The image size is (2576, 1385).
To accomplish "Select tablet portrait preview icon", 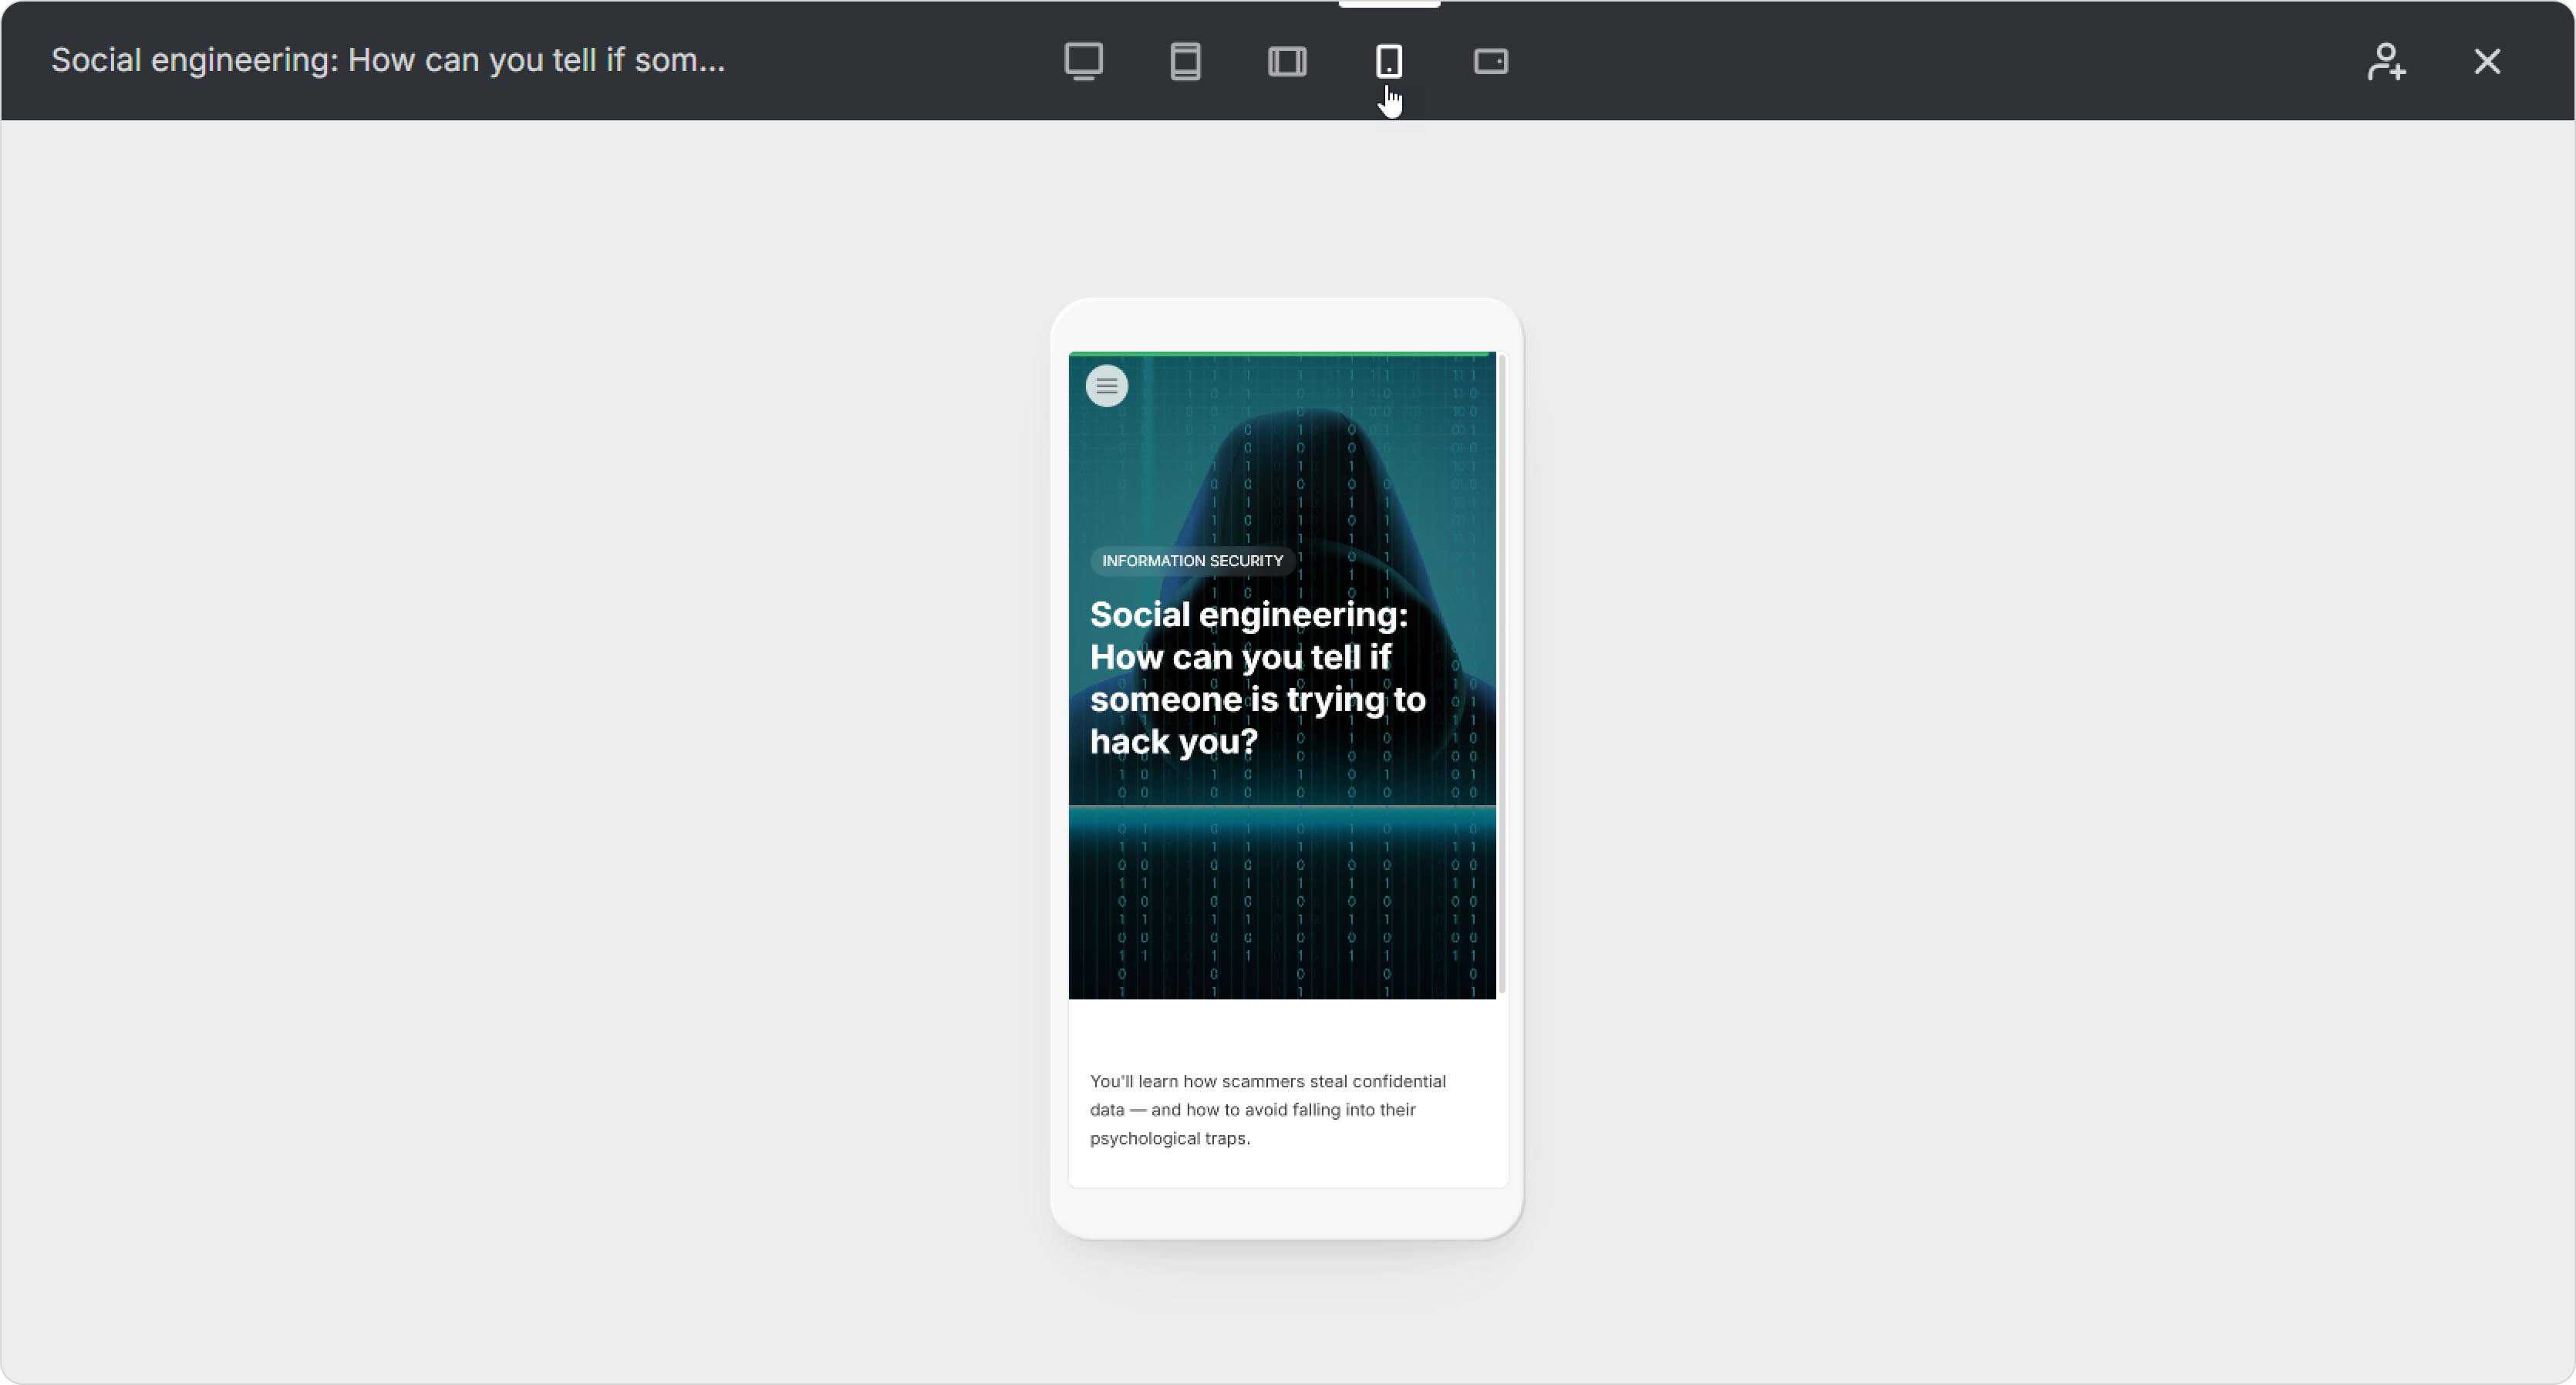I will 1185,61.
